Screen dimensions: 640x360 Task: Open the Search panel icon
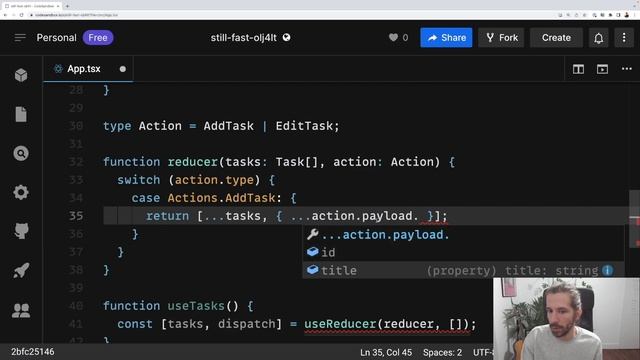(x=21, y=153)
